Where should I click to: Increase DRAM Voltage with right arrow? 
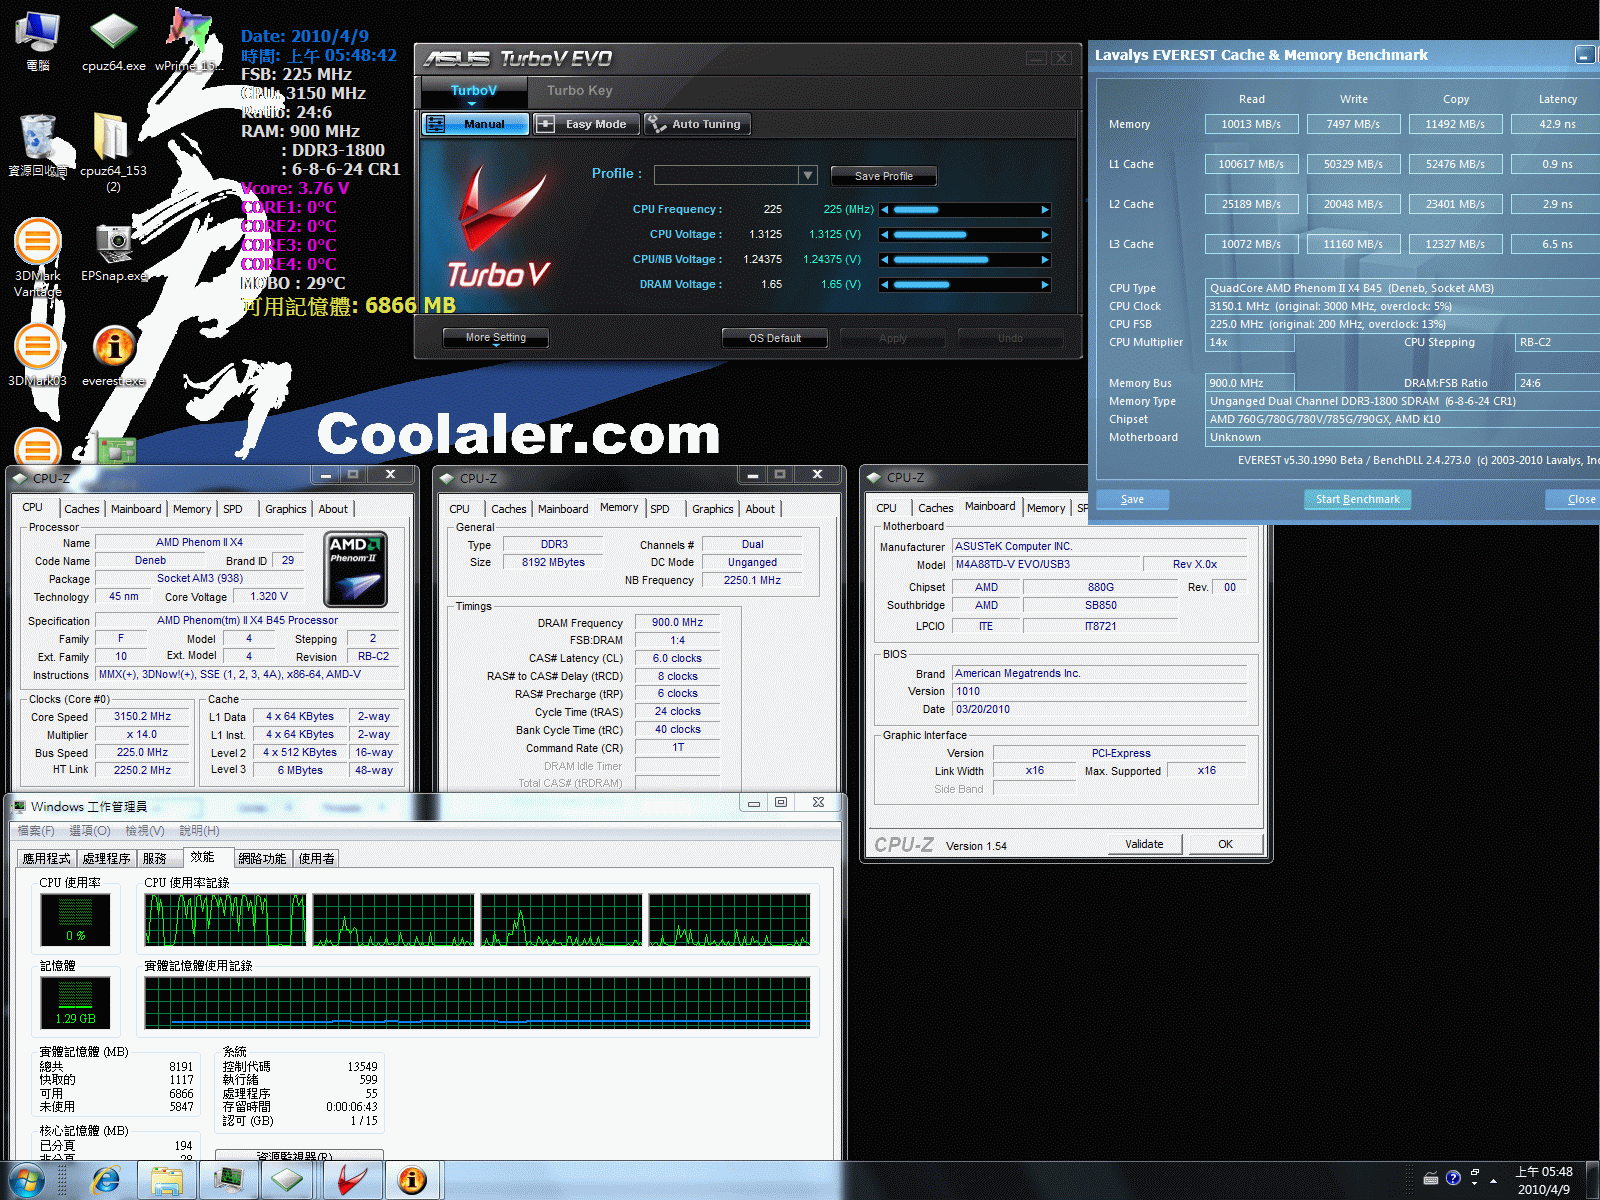click(x=1045, y=285)
